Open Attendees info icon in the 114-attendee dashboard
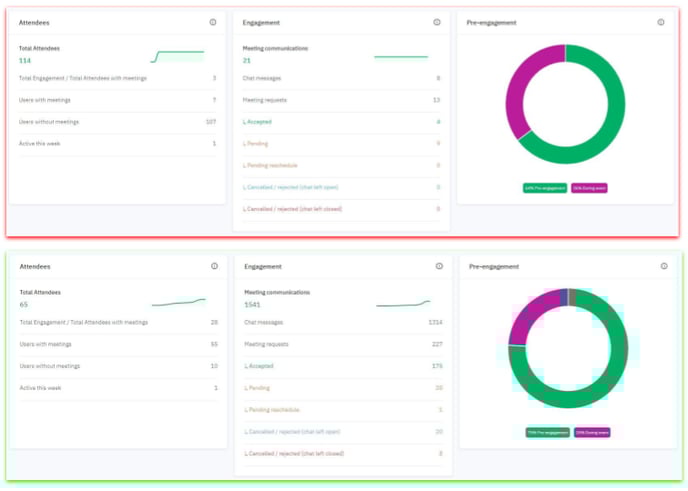Image resolution: width=688 pixels, height=491 pixels. tap(213, 22)
